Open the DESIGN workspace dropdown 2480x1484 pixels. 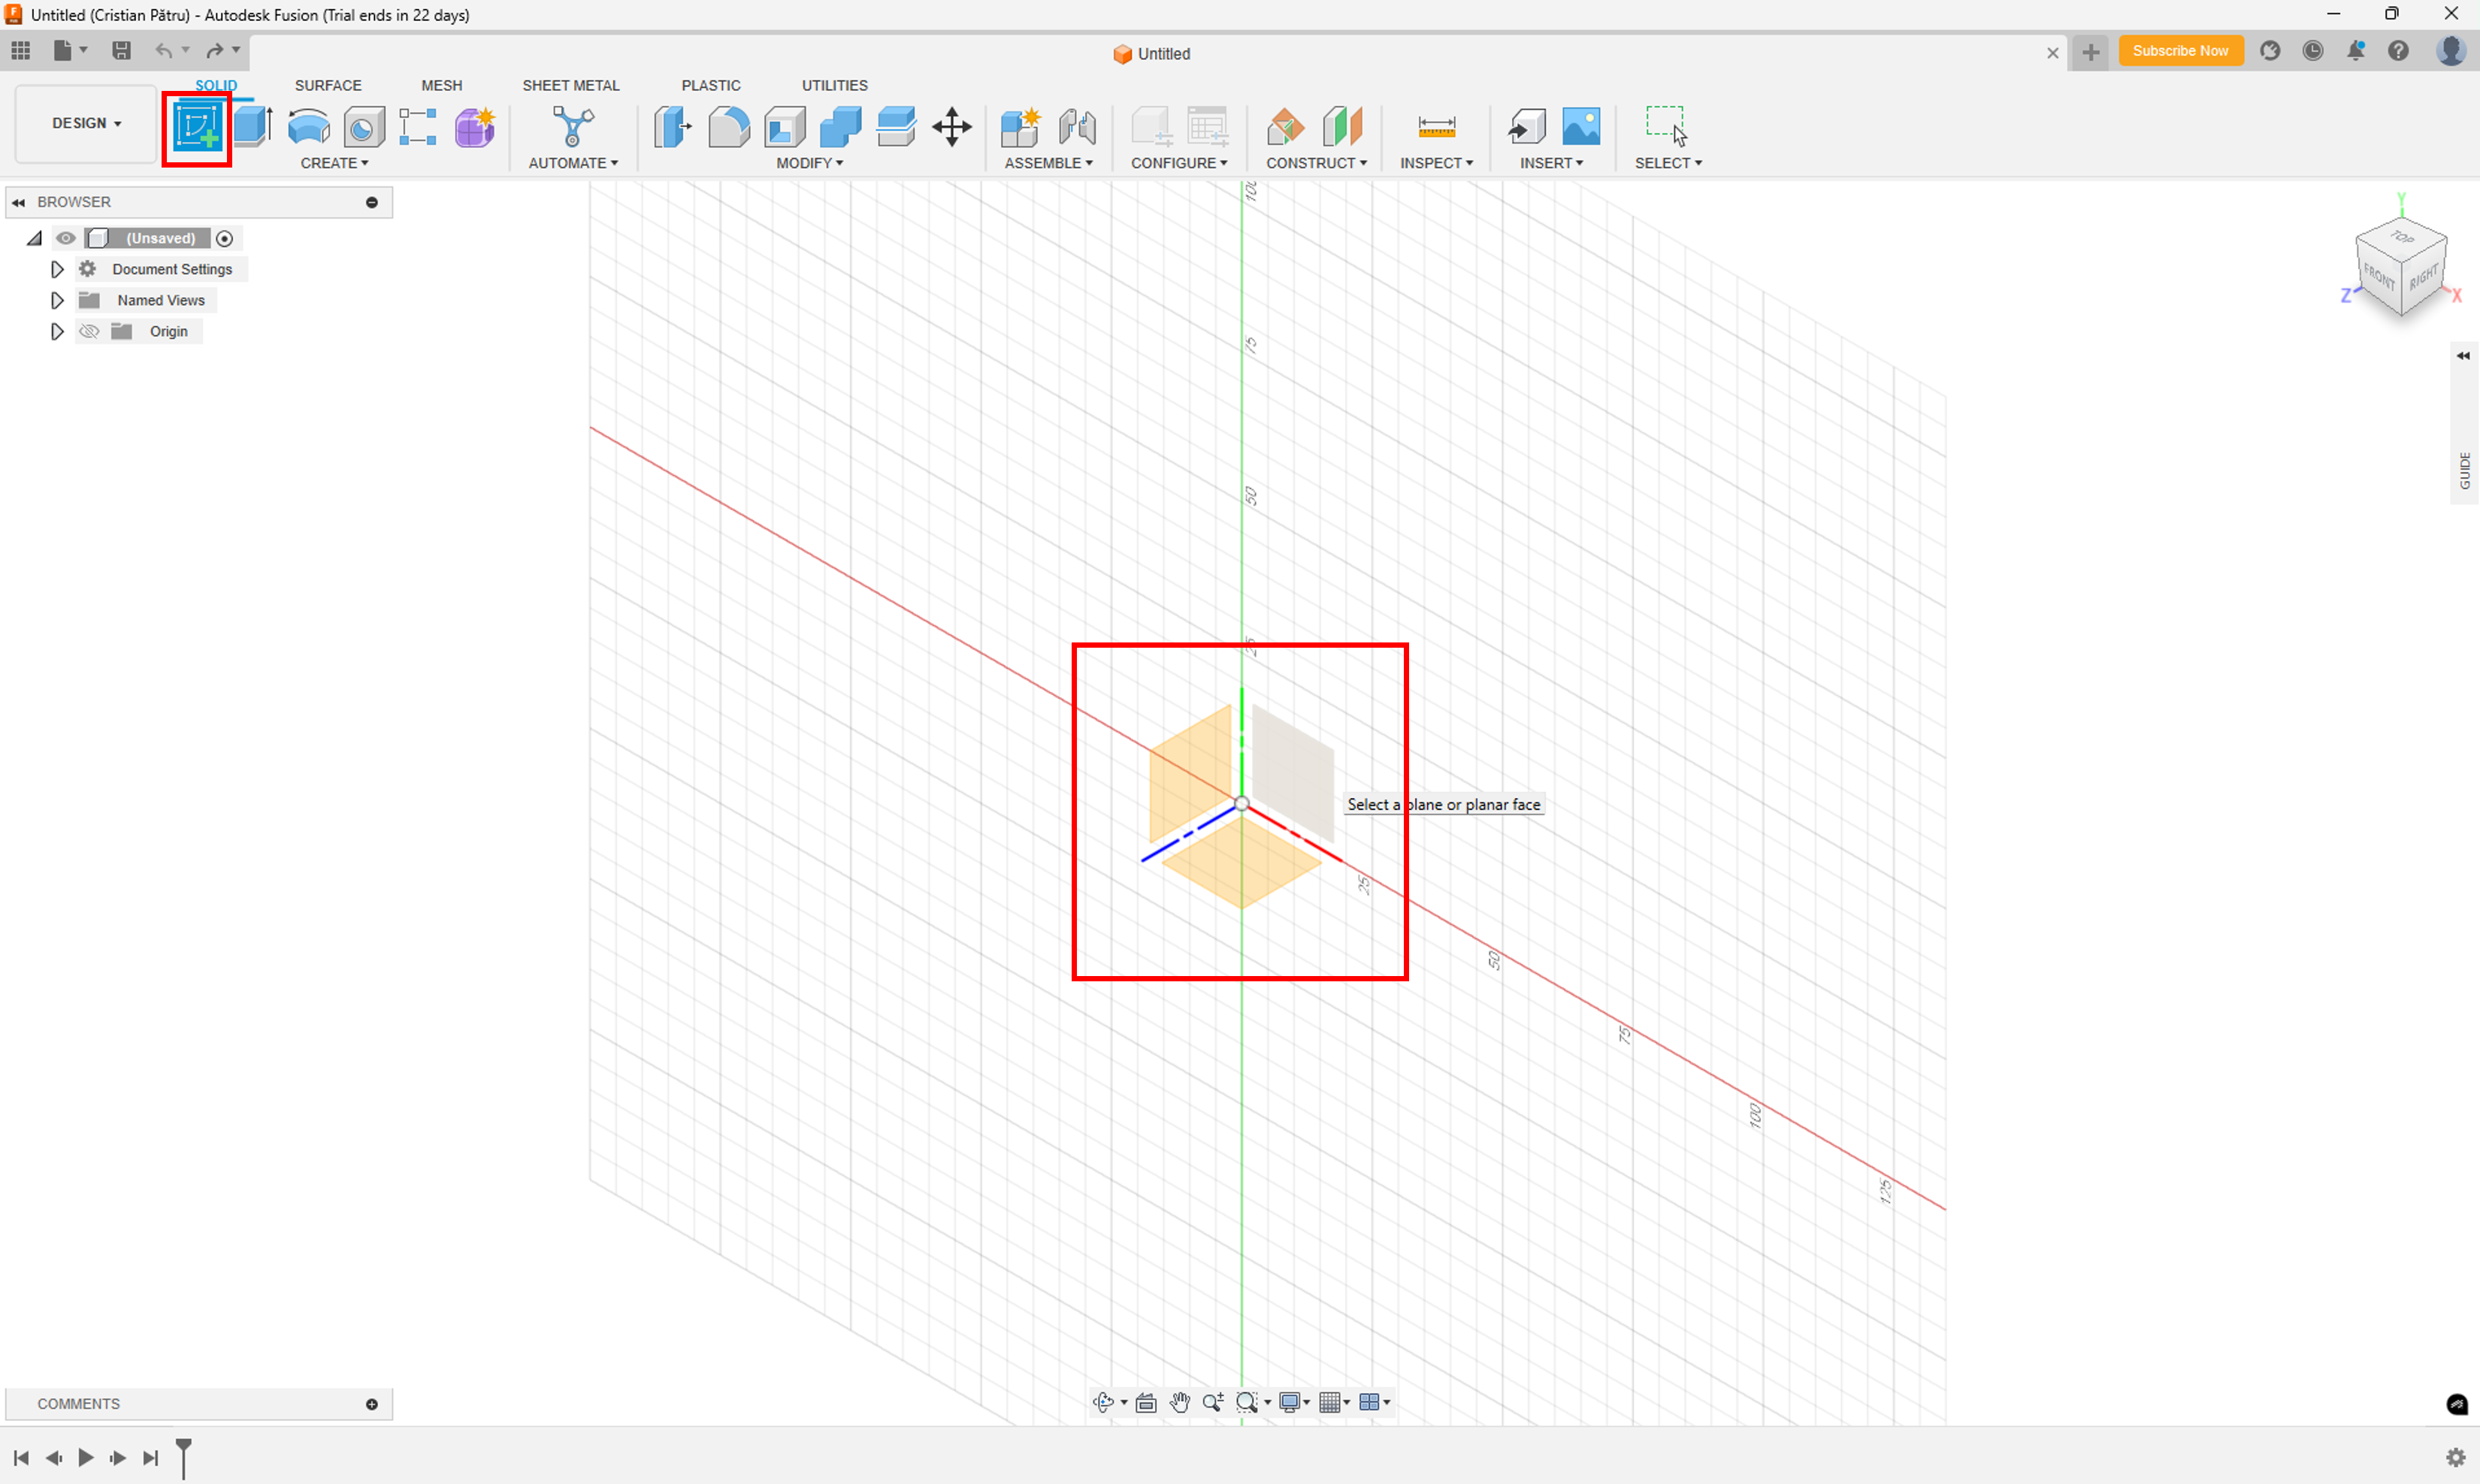click(85, 123)
